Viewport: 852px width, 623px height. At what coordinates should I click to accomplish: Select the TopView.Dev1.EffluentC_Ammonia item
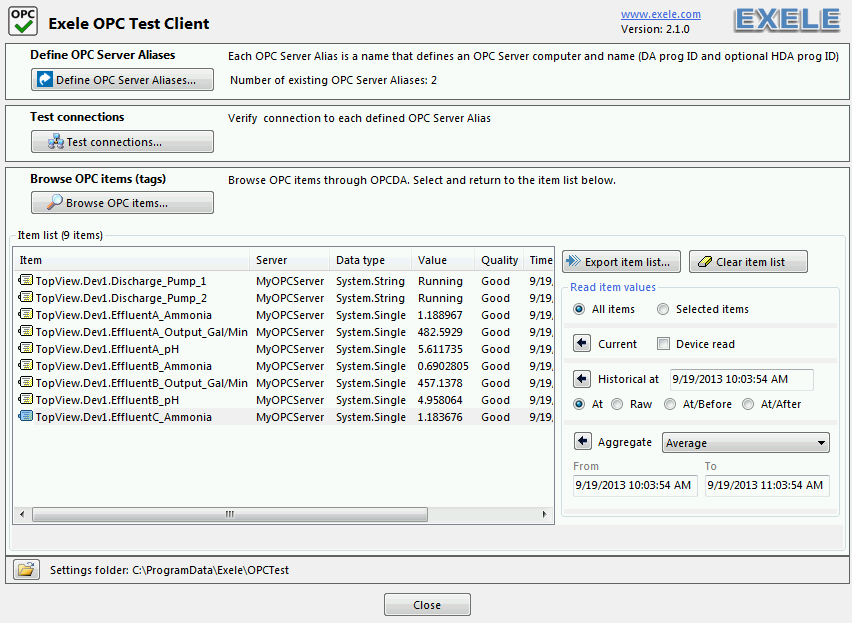(x=284, y=417)
